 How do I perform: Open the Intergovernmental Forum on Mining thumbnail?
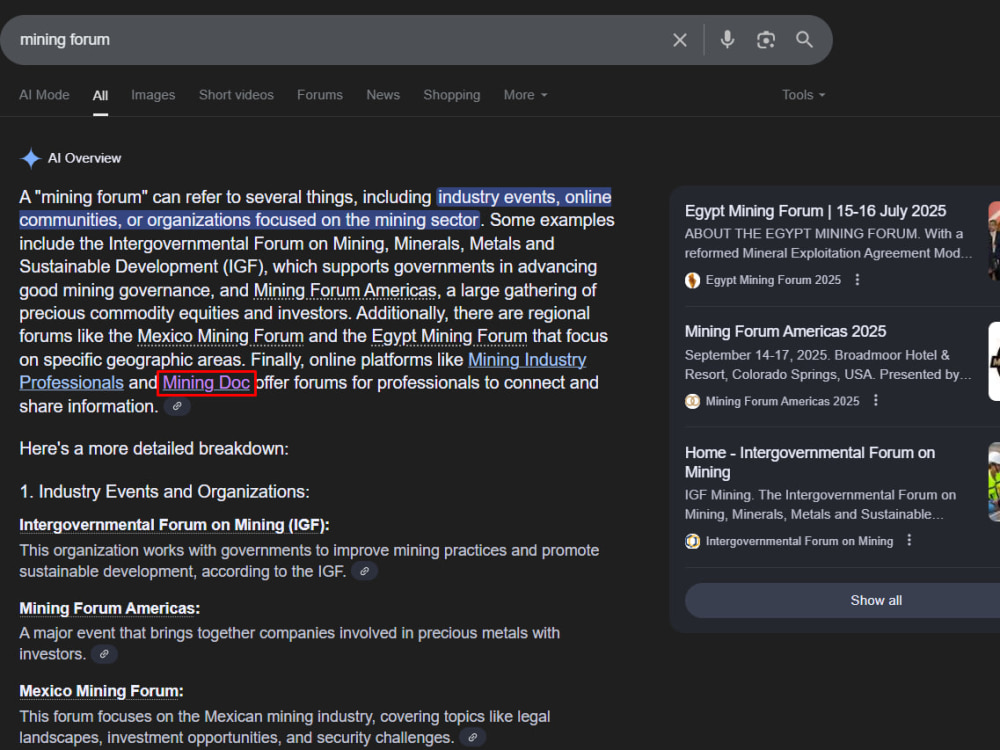coord(994,482)
